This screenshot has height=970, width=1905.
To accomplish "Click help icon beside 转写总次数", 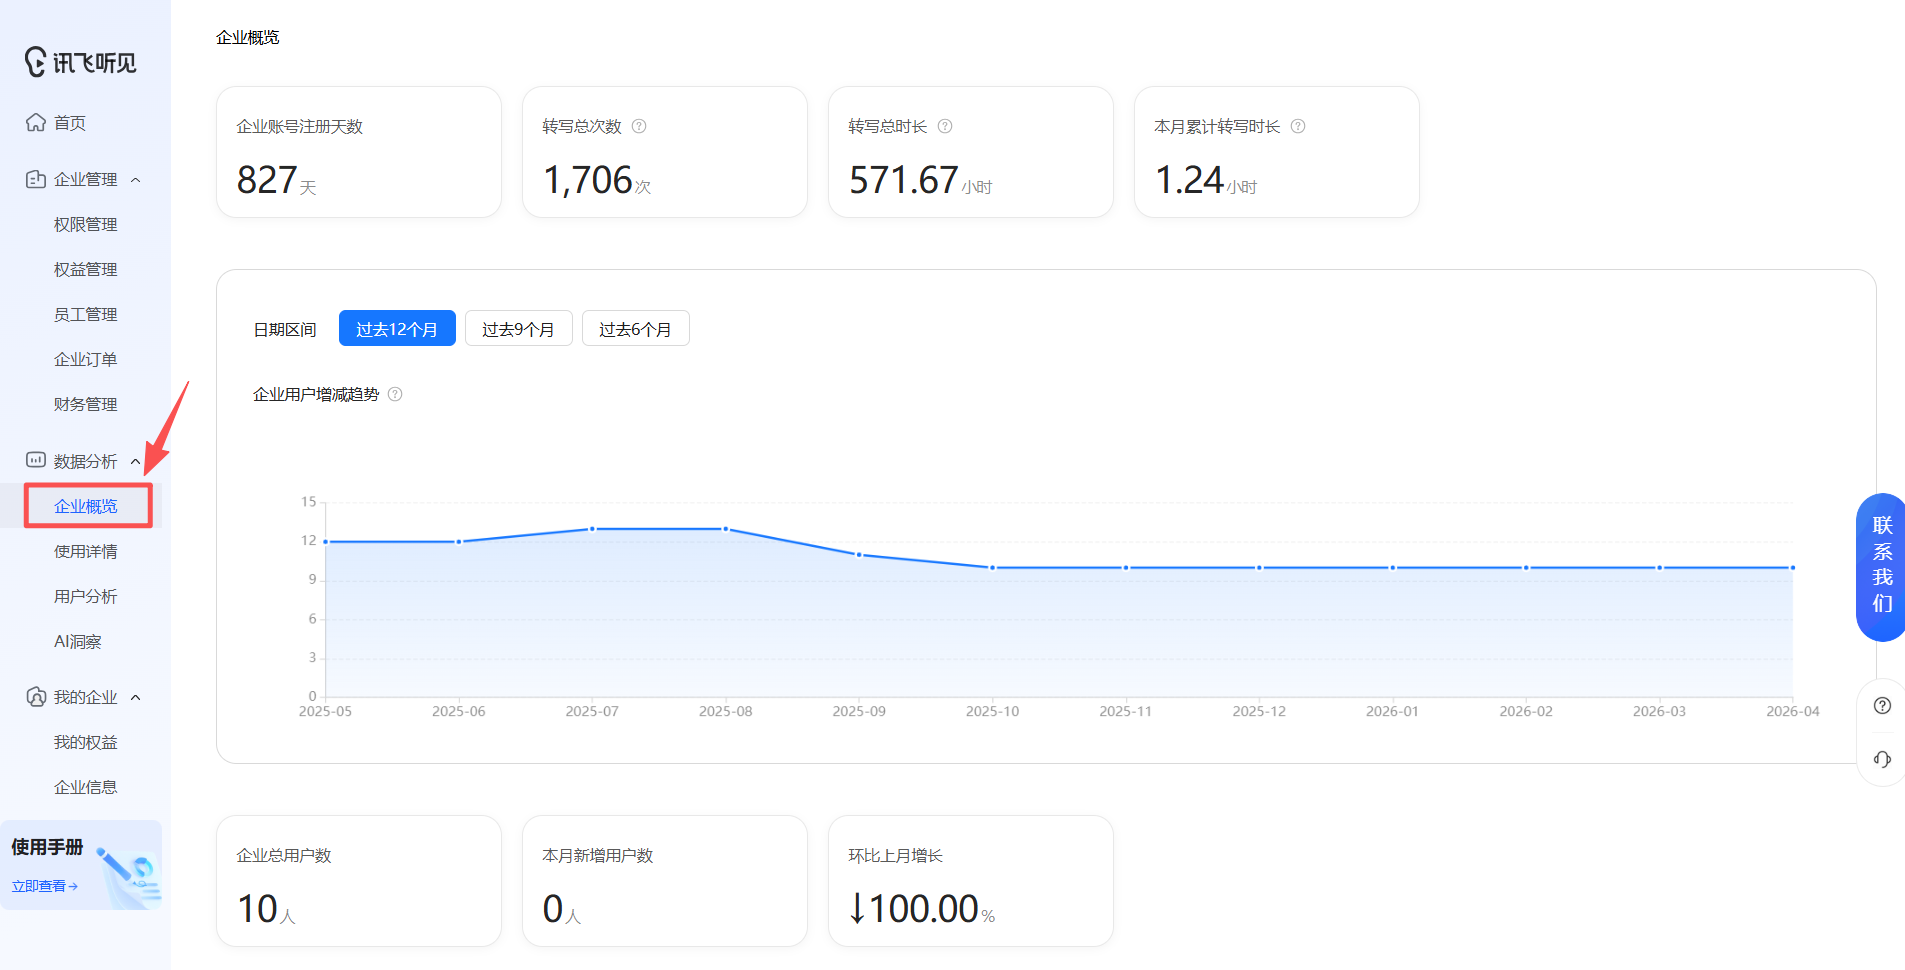I will point(639,126).
